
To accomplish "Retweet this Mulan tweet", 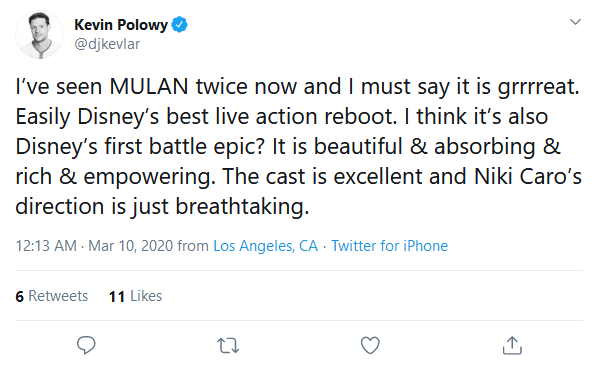I will [x=228, y=345].
